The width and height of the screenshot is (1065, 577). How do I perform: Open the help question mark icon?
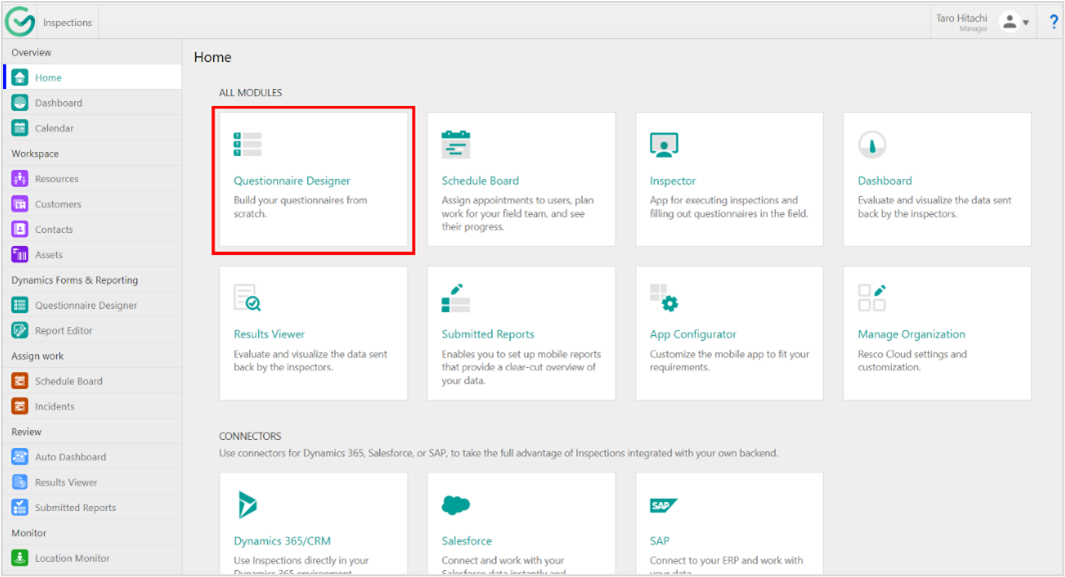(x=1053, y=22)
